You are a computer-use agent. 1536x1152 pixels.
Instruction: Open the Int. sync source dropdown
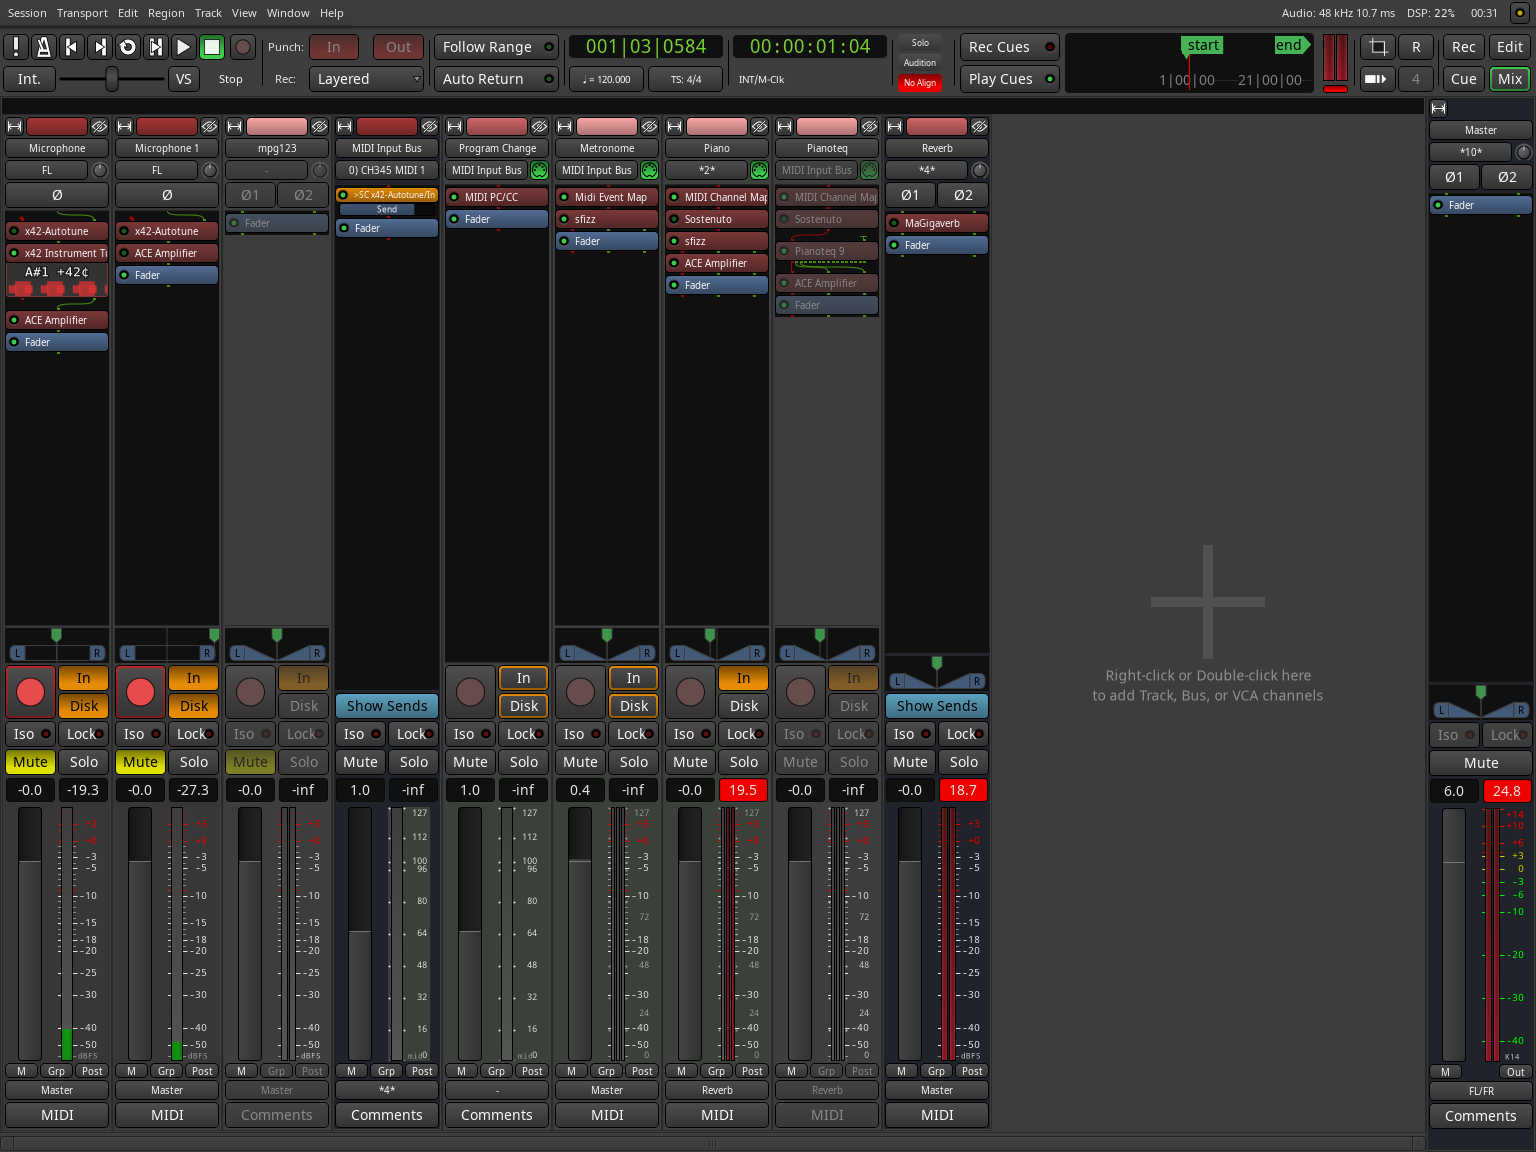click(29, 79)
